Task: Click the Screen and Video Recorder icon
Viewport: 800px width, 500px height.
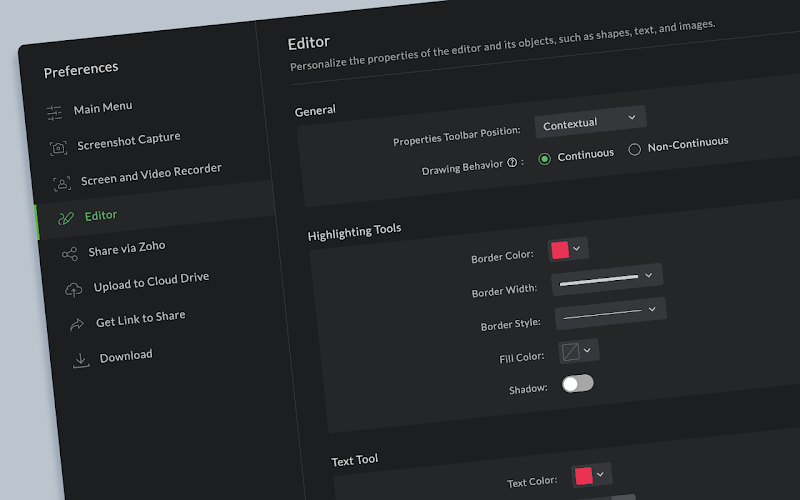Action: (x=62, y=183)
